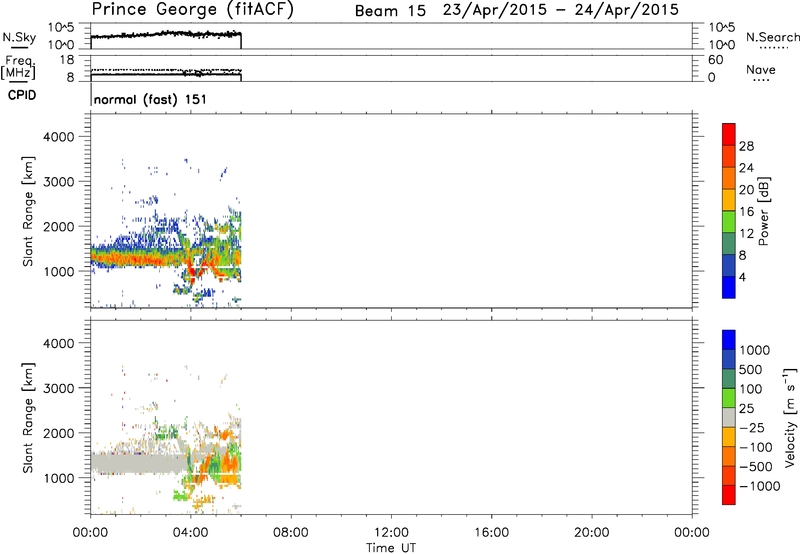Viewport: 800px width, 554px height.
Task: Click the red bottom segment of Velocity colorbar
Action: [729, 495]
